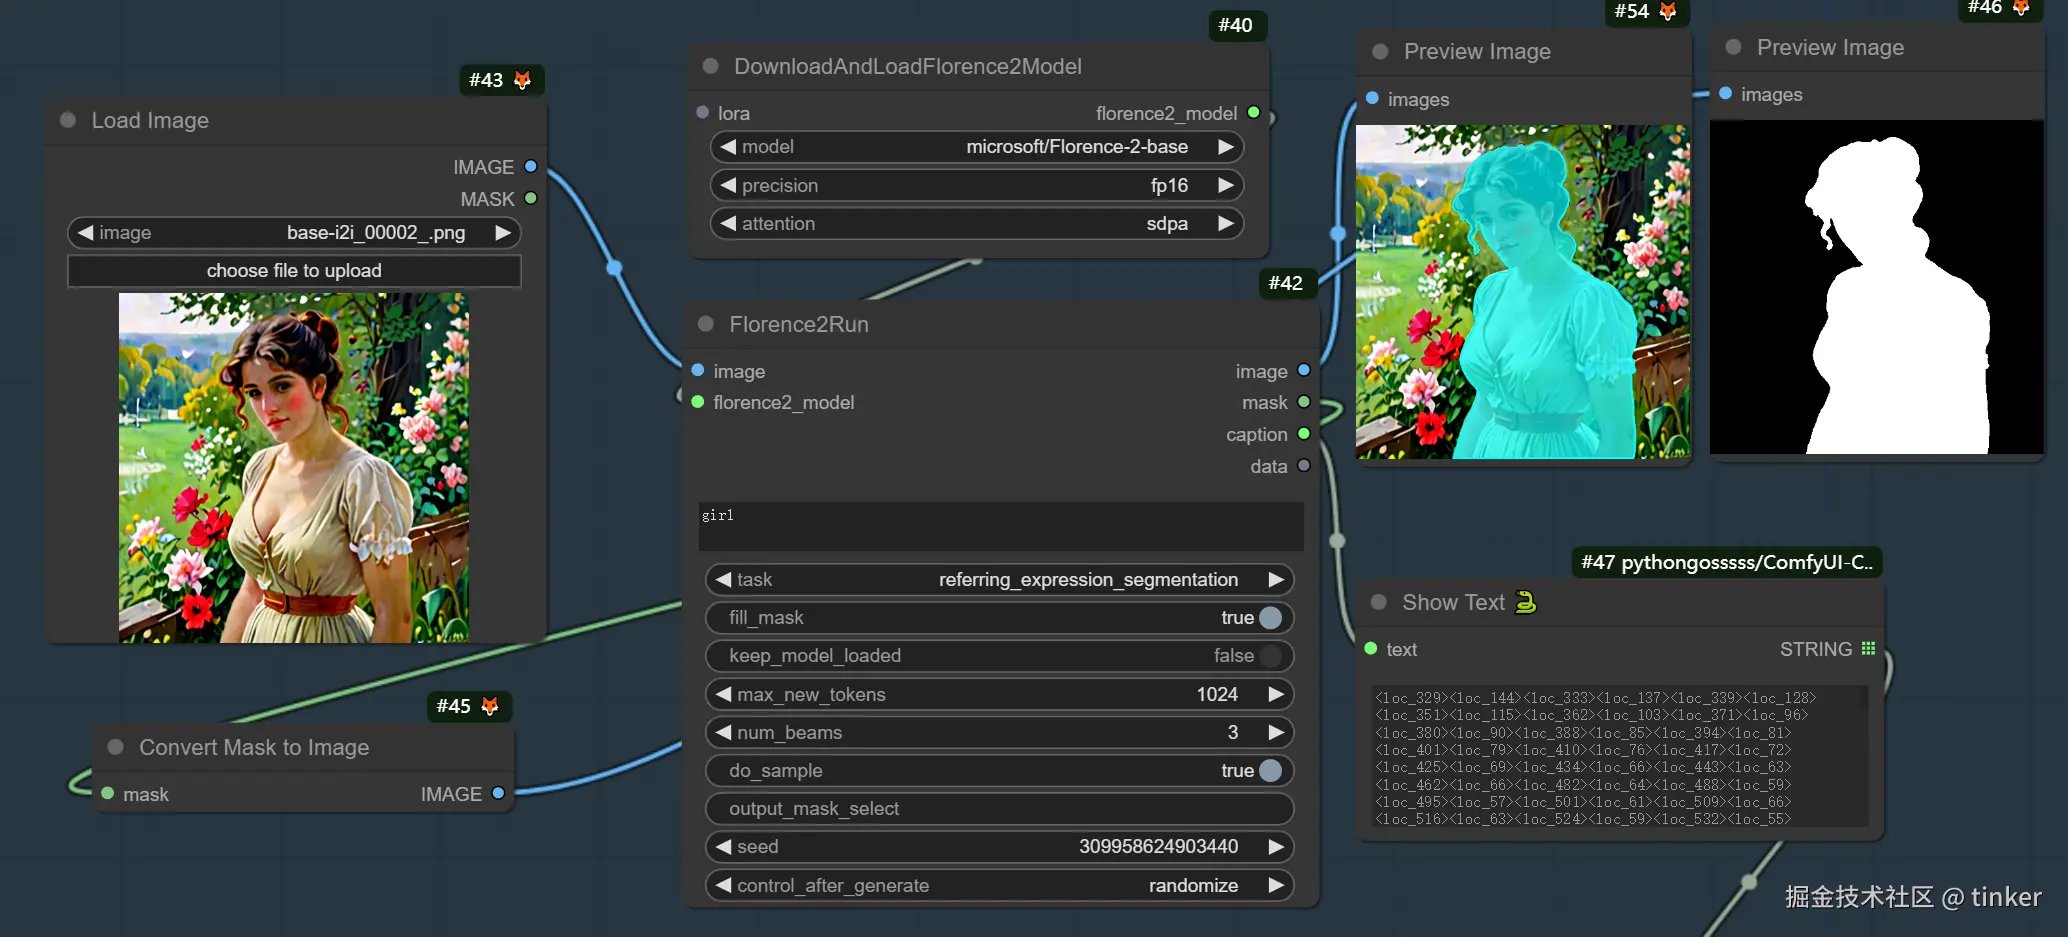Viewport: 2068px width, 937px height.
Task: Click the mask output port on Florence2Run
Action: (1304, 402)
